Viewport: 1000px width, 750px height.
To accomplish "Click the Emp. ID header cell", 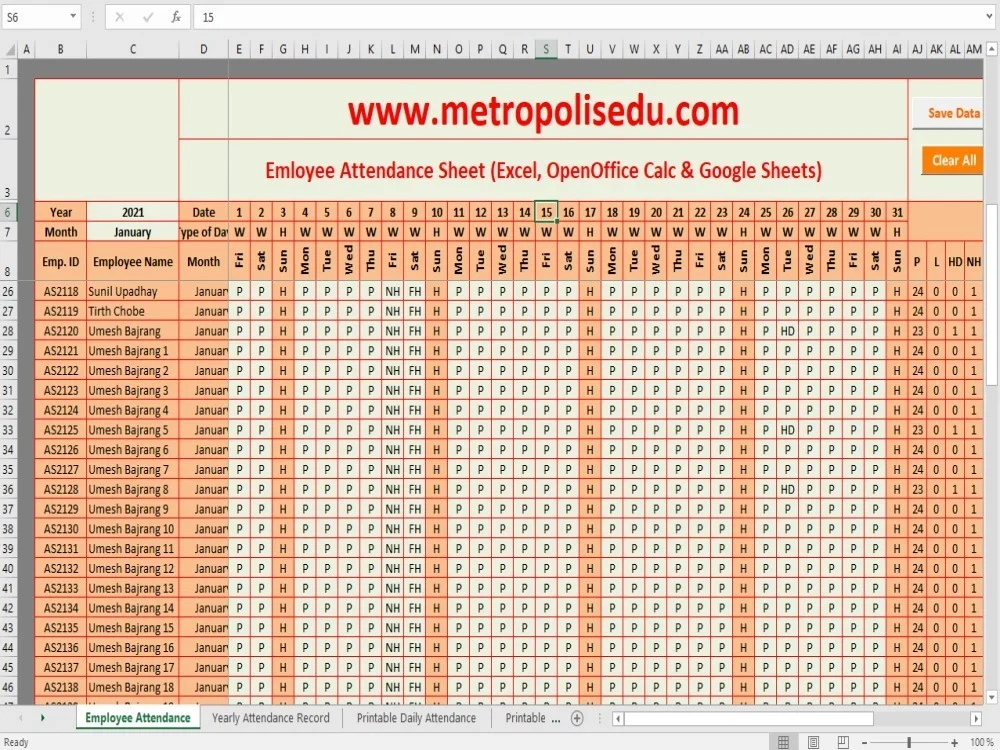I will (x=61, y=261).
